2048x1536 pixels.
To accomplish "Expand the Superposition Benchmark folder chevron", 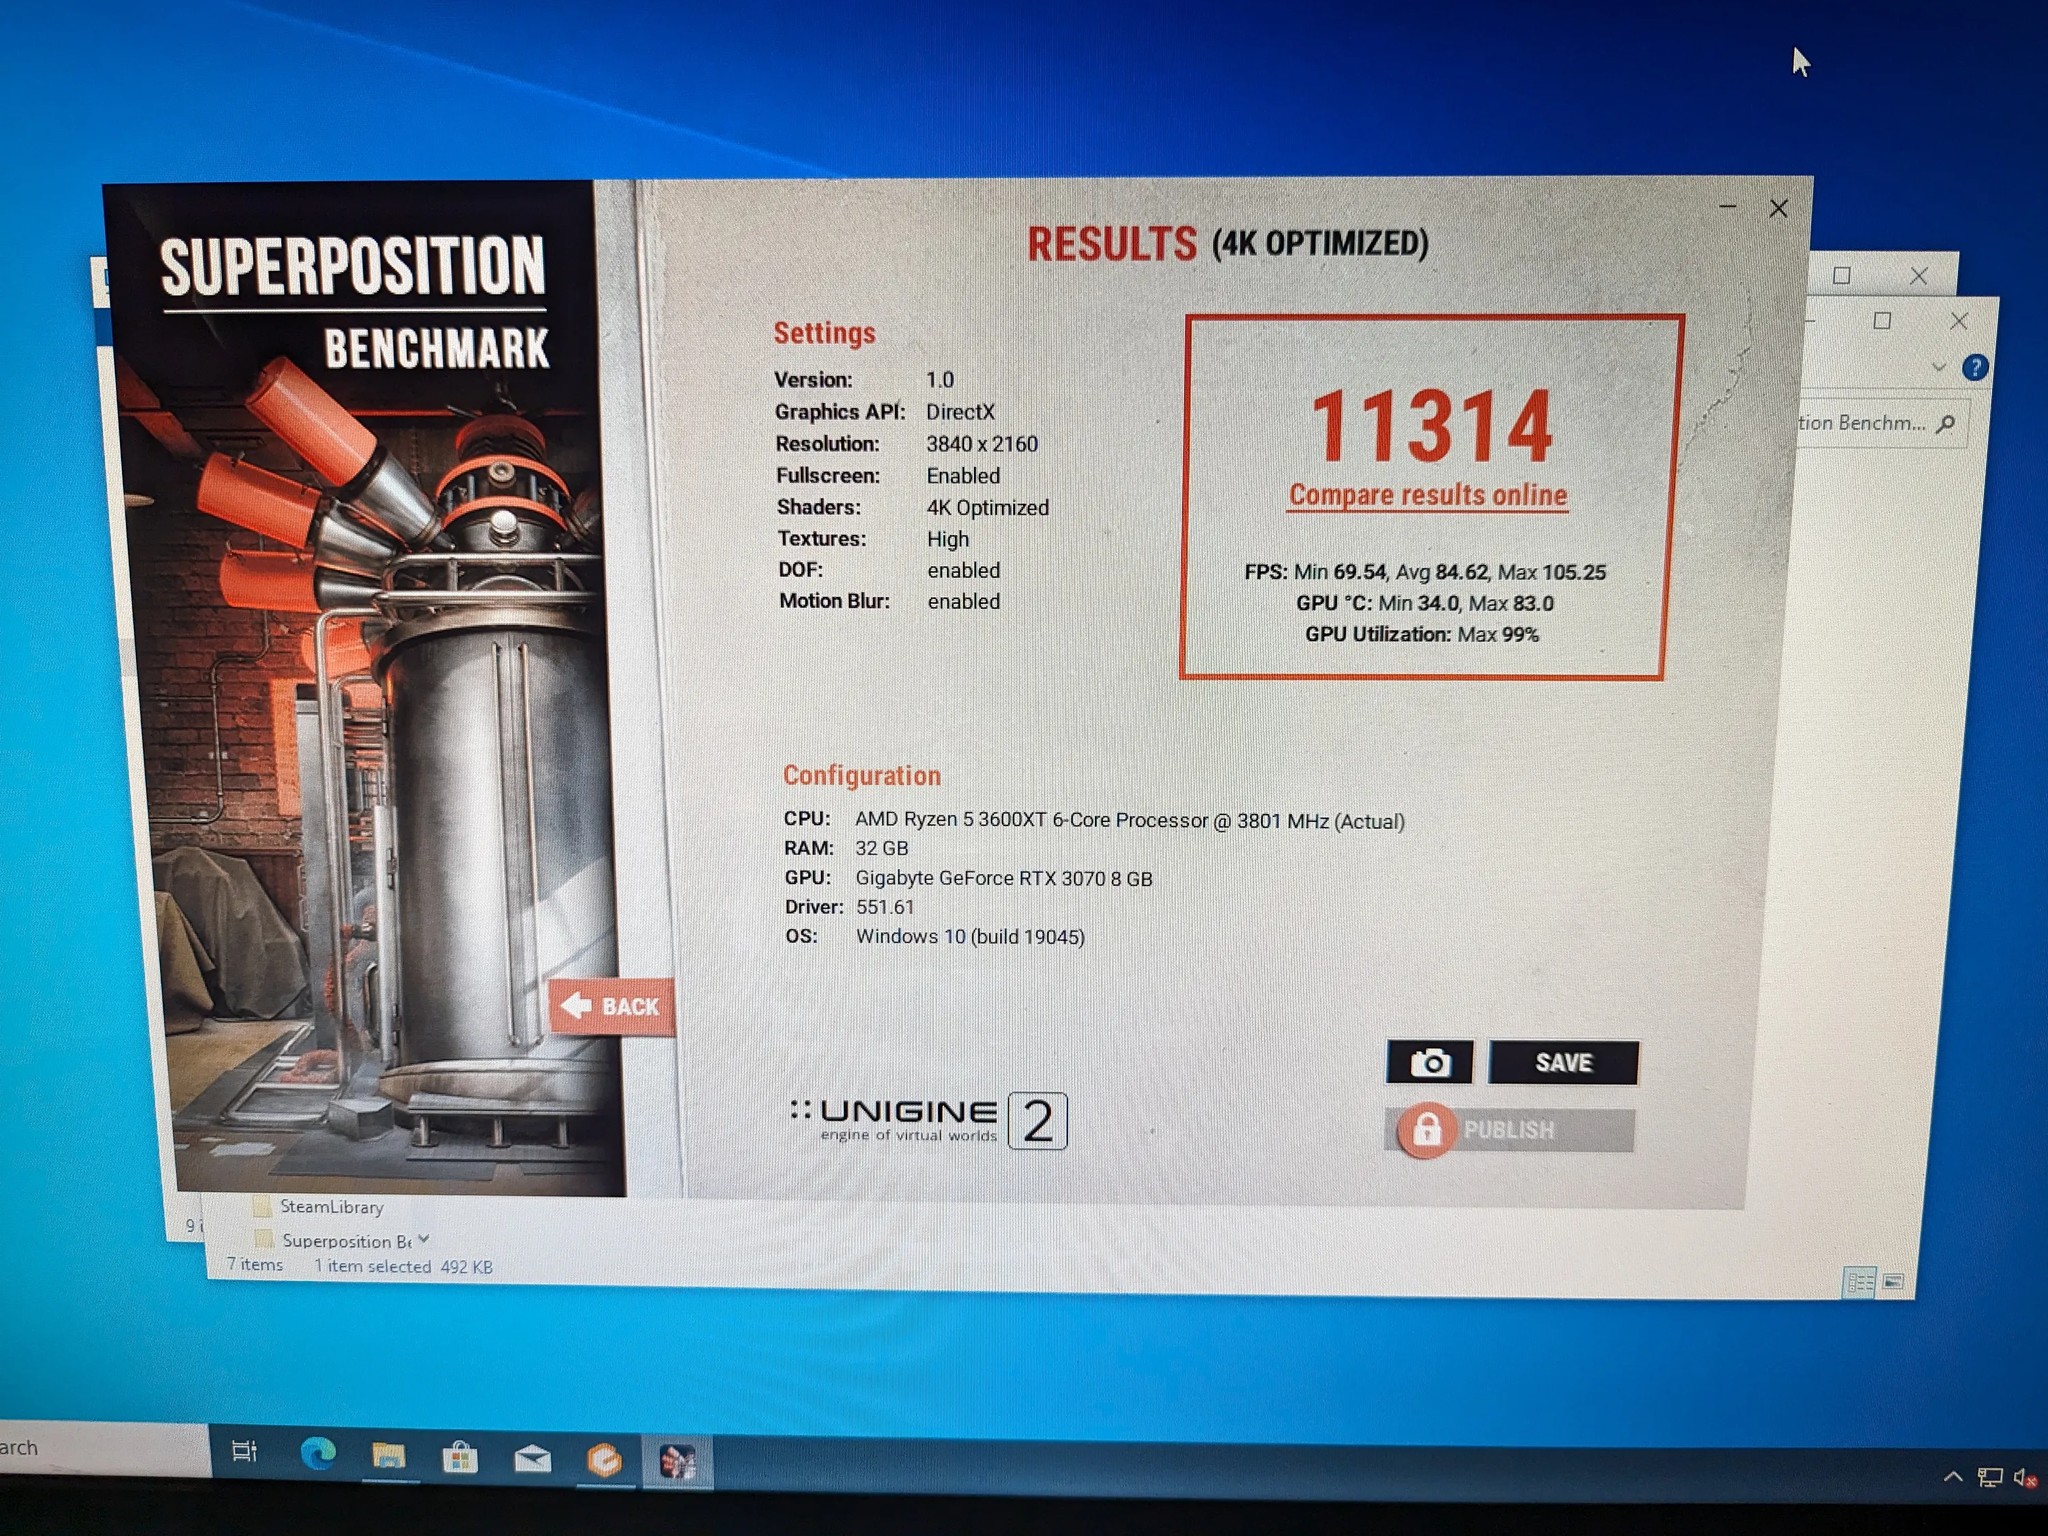I will pyautogui.click(x=422, y=1240).
